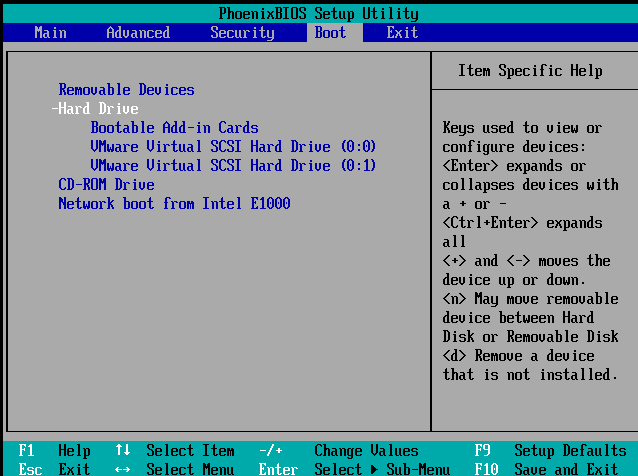Collapse the Hard Drive group minus sign
Image resolution: width=638 pixels, height=476 pixels.
54,109
